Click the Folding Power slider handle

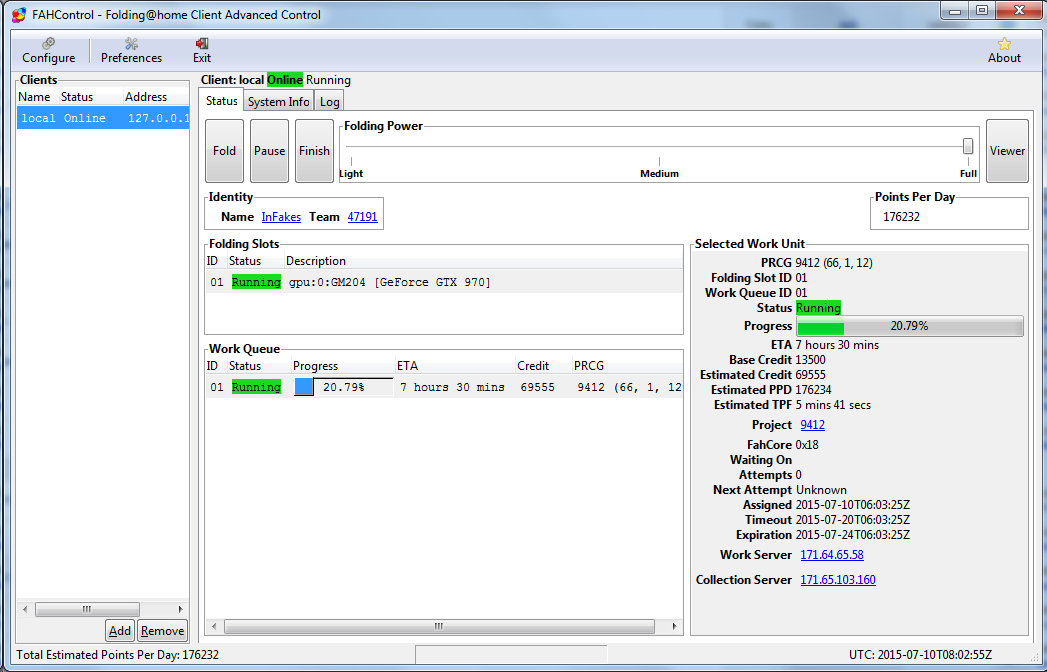point(968,146)
